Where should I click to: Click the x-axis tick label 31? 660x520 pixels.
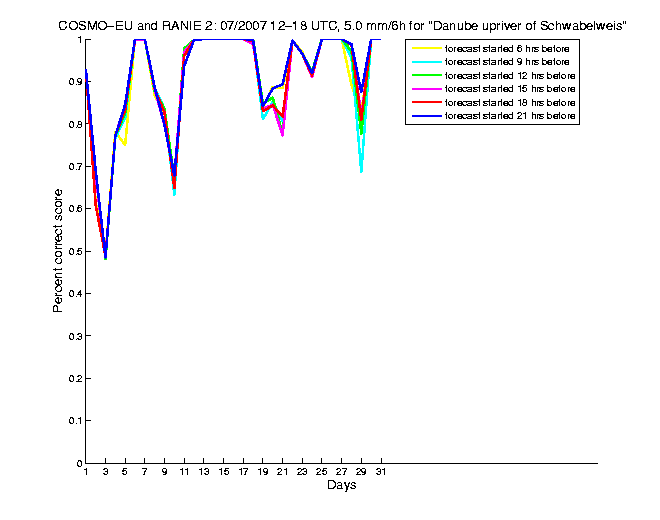[381, 472]
